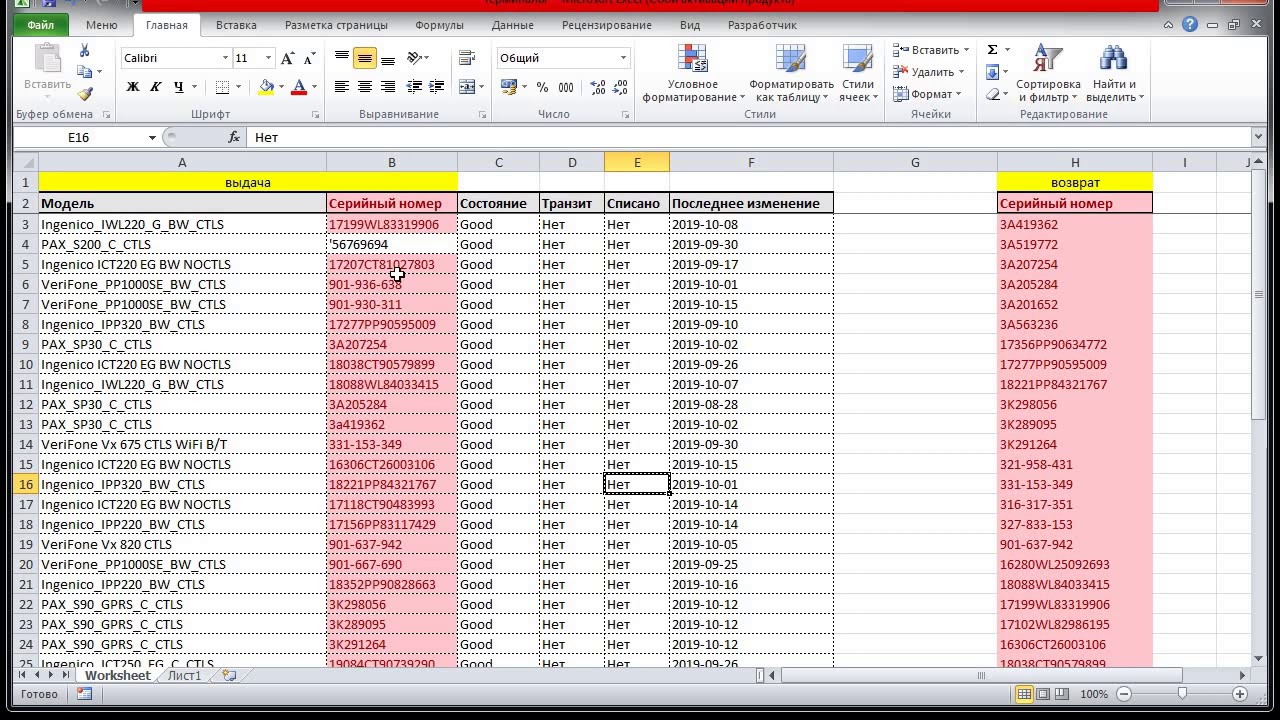Image resolution: width=1280 pixels, height=720 pixels.
Task: Click the font color red A icon
Action: point(298,87)
